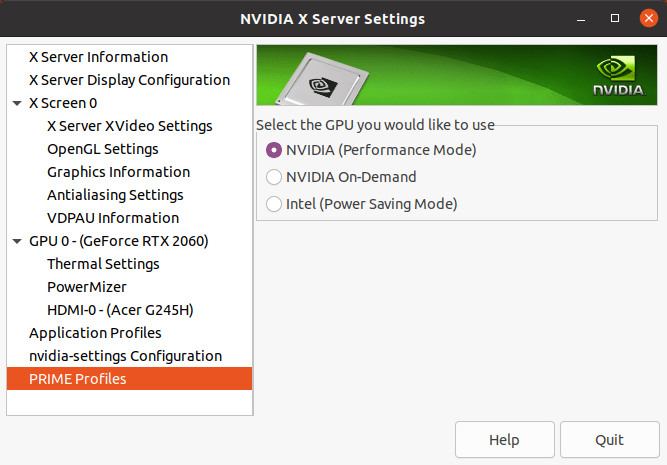667x465 pixels.
Task: Choose NVIDIA On-Demand GPU option
Action: pyautogui.click(x=274, y=177)
